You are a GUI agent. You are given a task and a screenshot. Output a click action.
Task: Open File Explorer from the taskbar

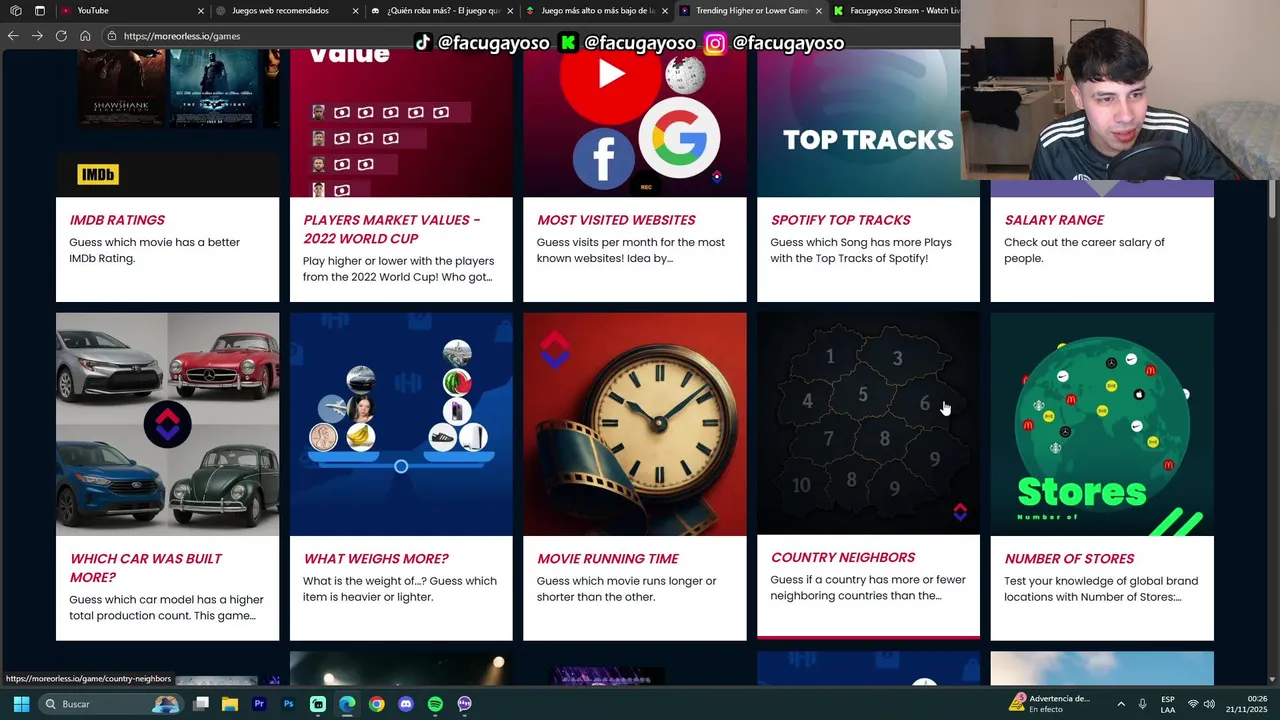point(230,704)
